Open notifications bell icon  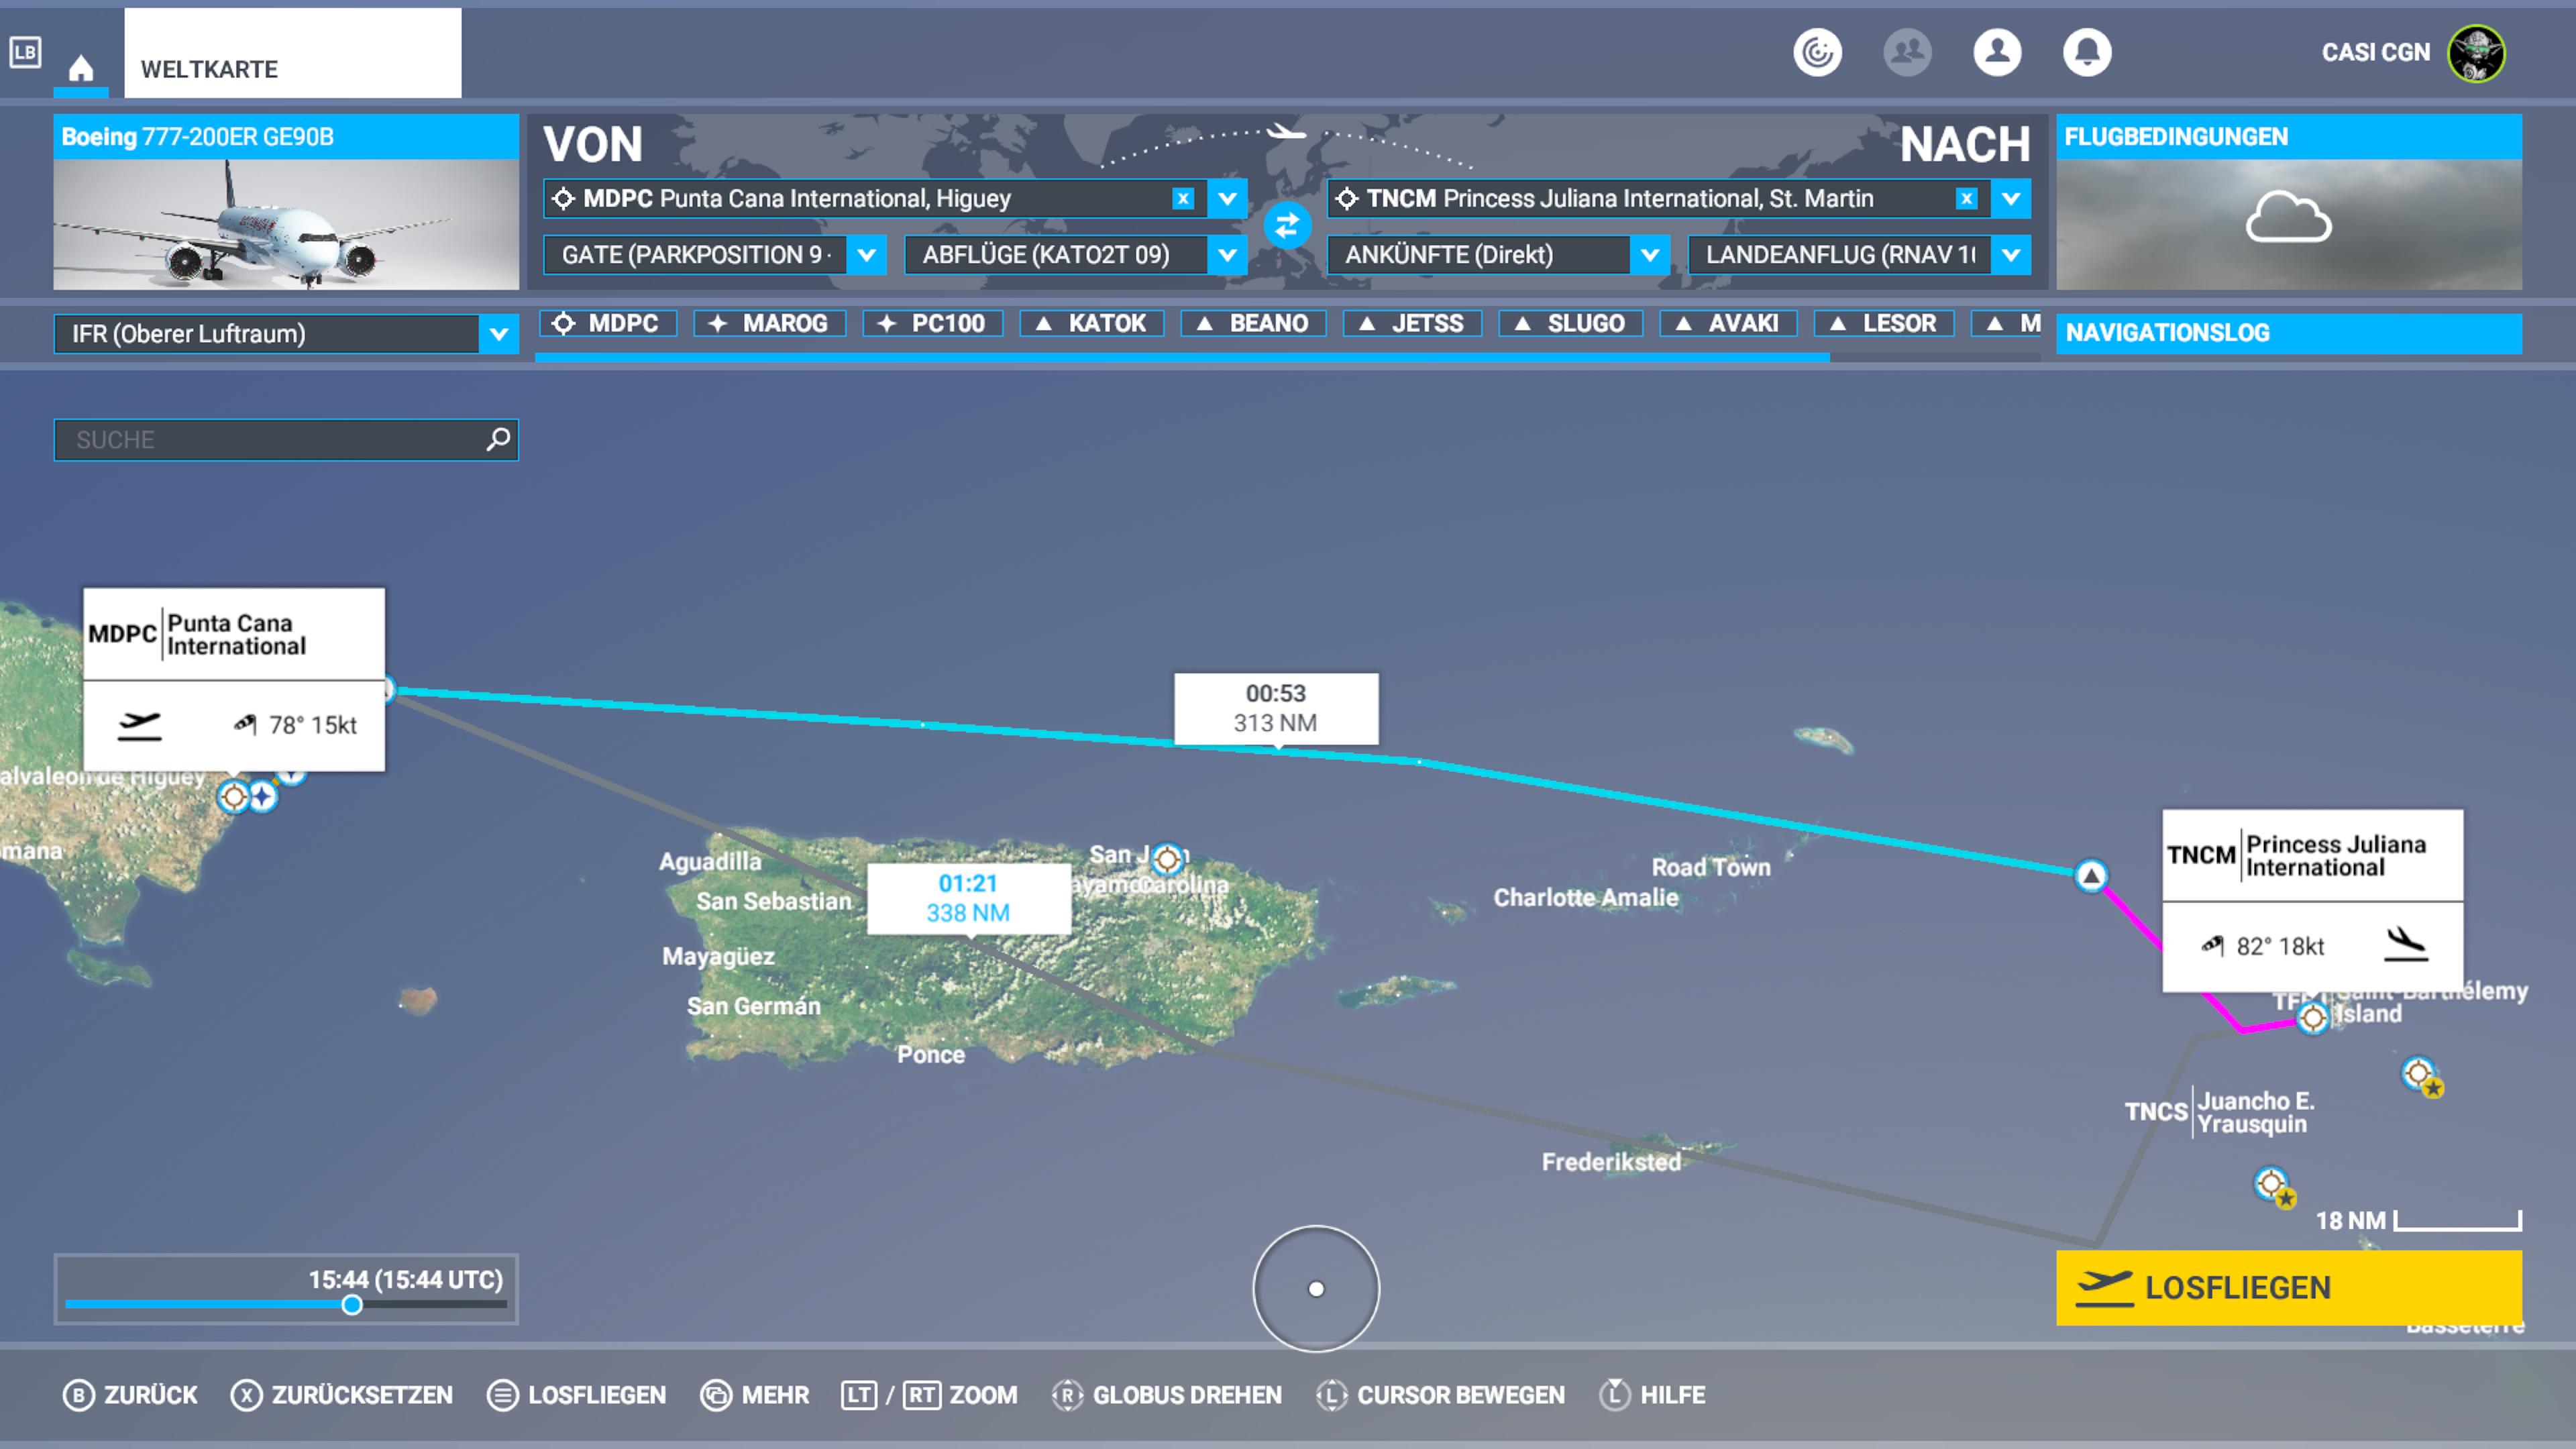[2087, 52]
